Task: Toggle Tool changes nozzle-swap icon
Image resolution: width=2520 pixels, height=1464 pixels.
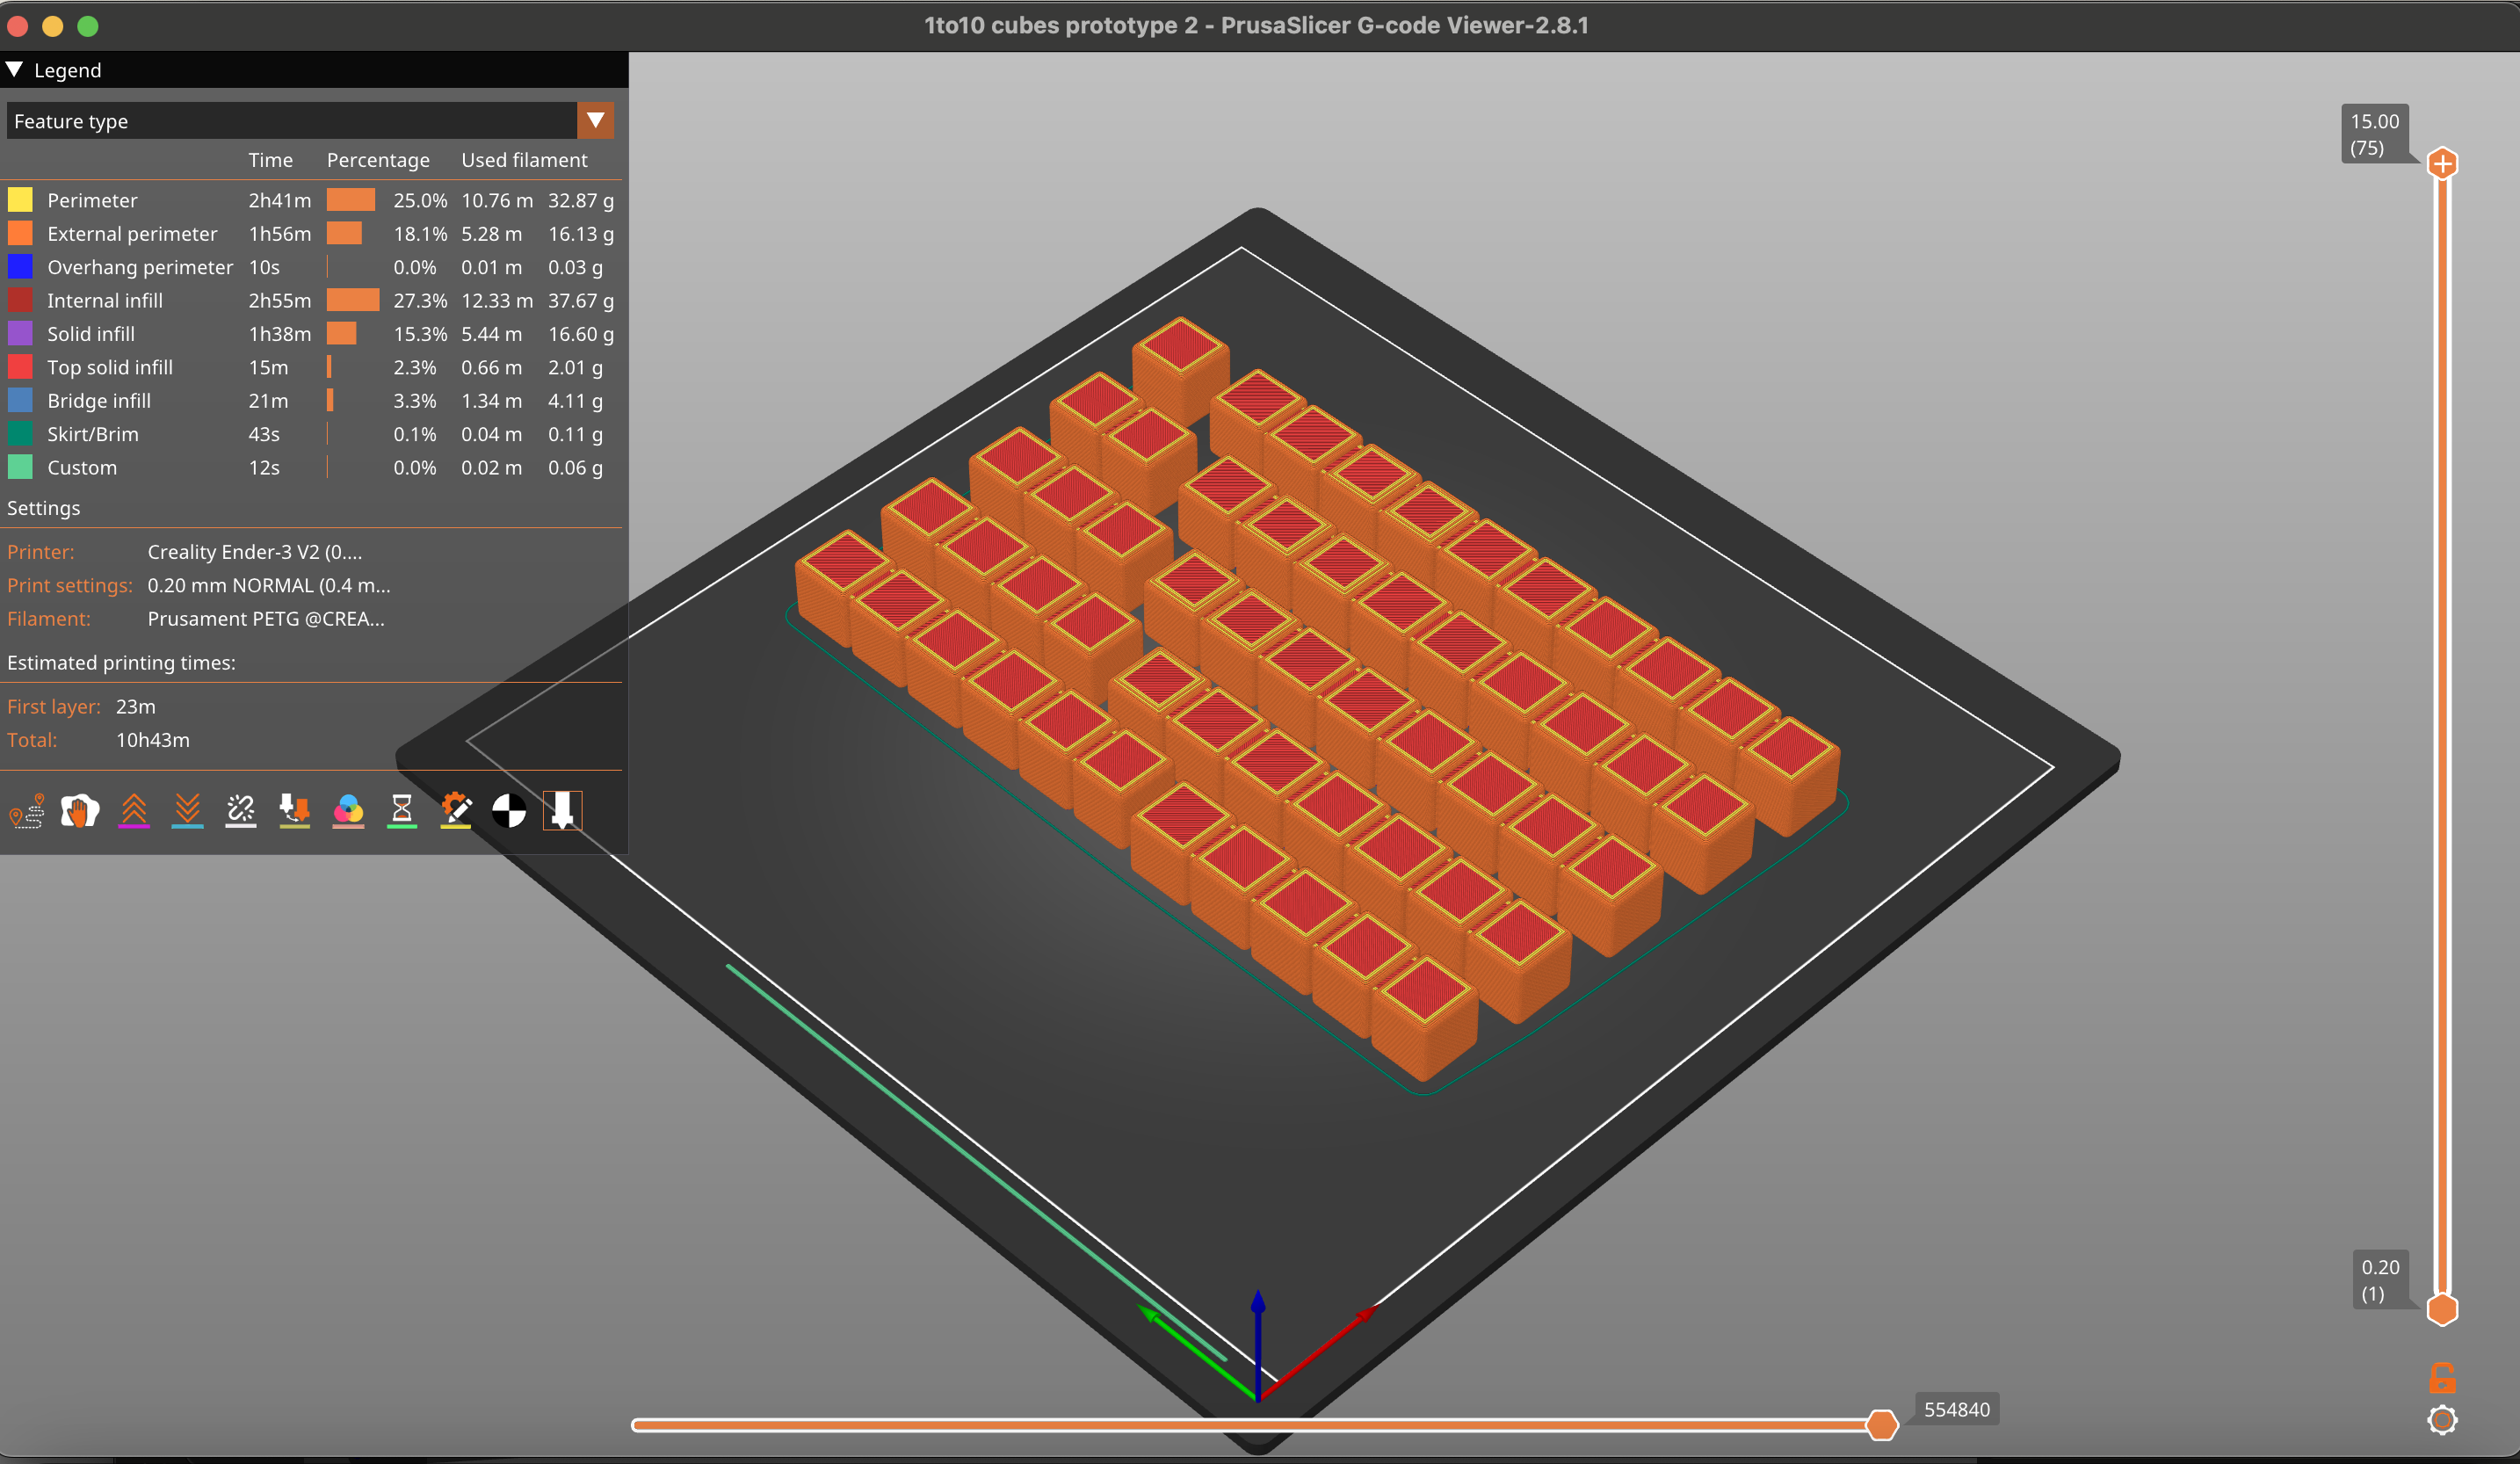Action: click(294, 810)
